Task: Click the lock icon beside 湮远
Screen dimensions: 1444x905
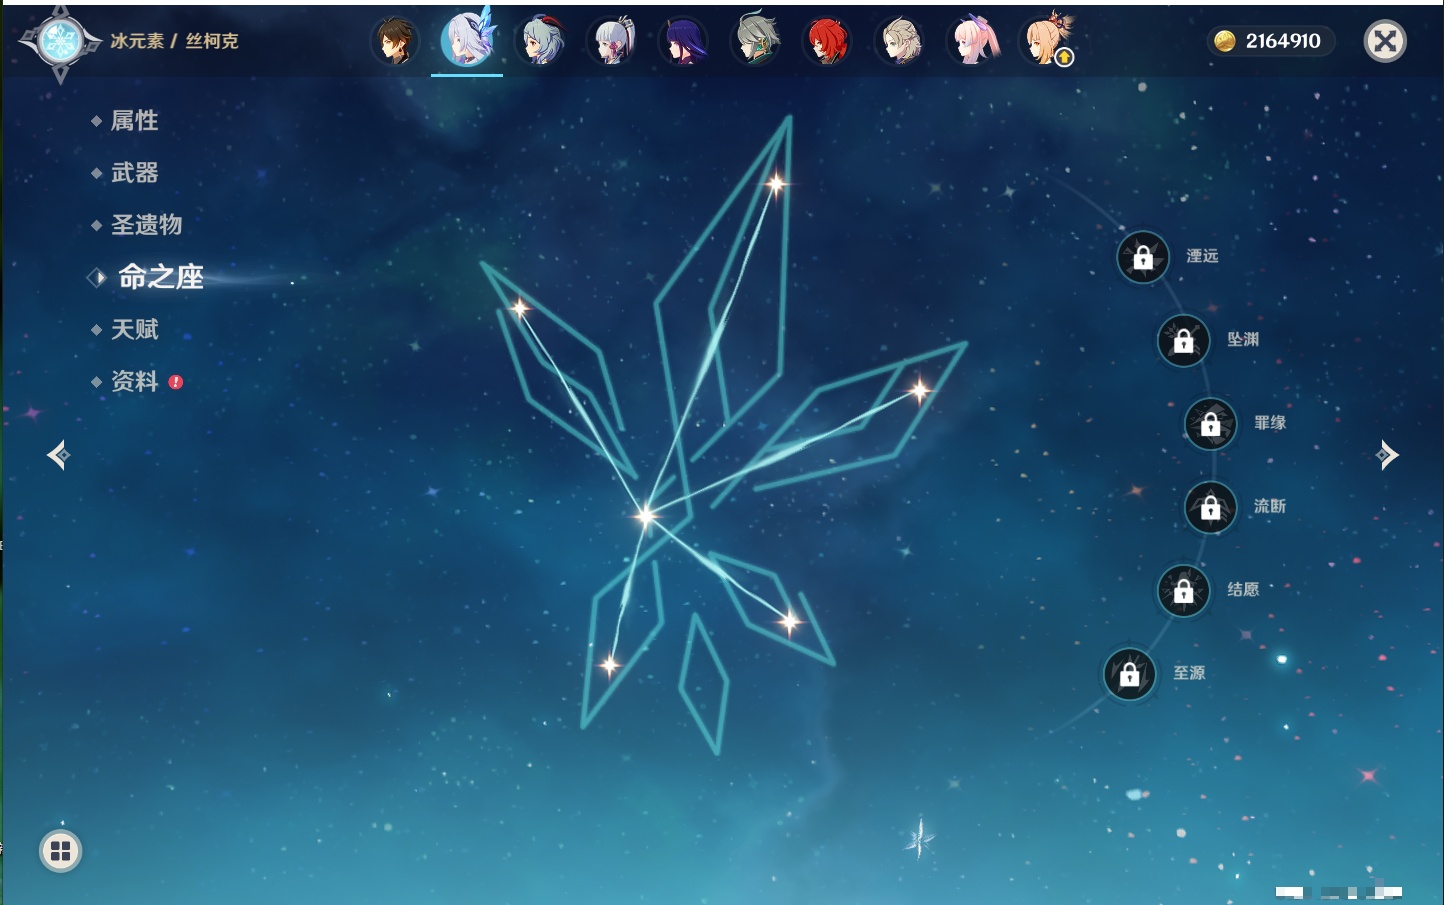Action: (1143, 257)
